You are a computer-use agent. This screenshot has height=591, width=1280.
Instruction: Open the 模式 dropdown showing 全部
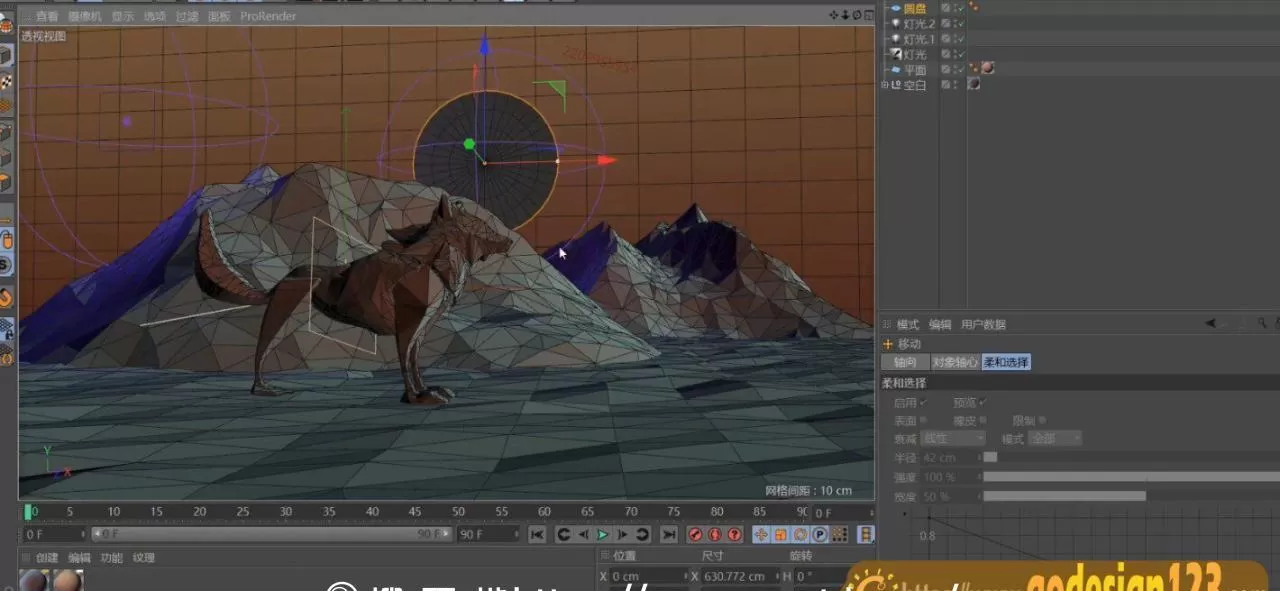click(x=1055, y=438)
